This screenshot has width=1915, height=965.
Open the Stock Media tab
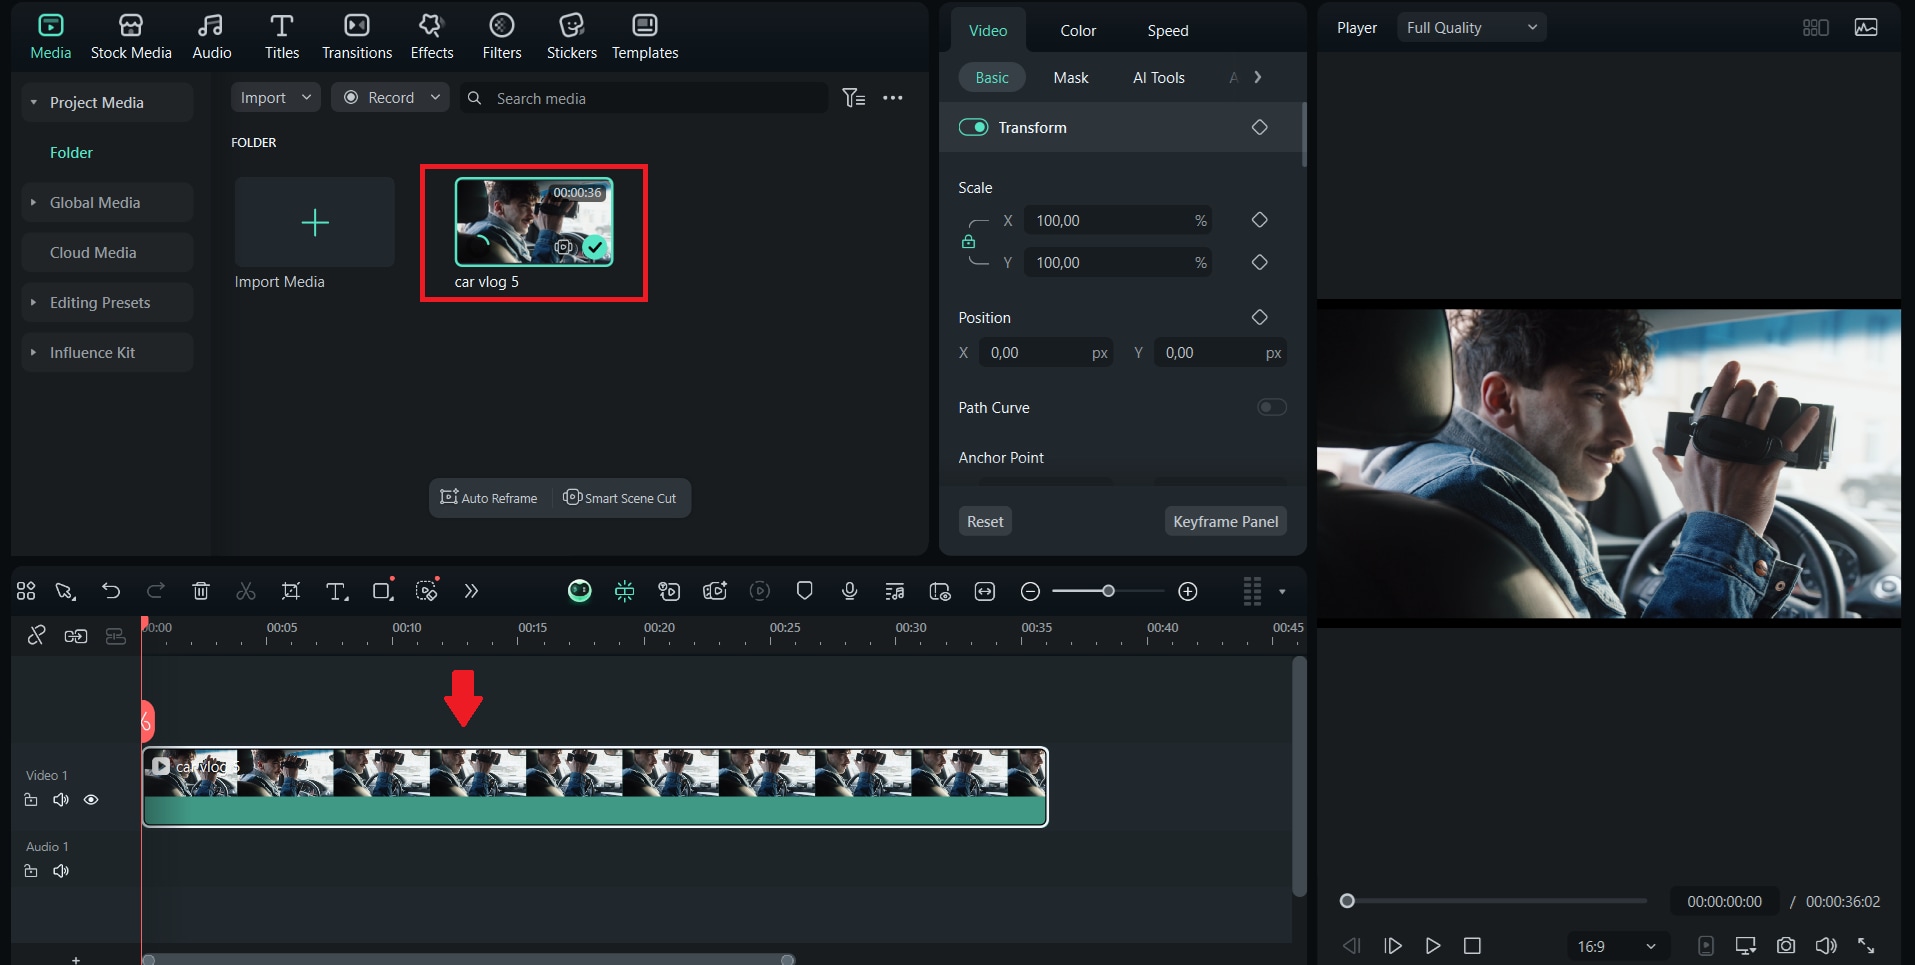tap(131, 37)
